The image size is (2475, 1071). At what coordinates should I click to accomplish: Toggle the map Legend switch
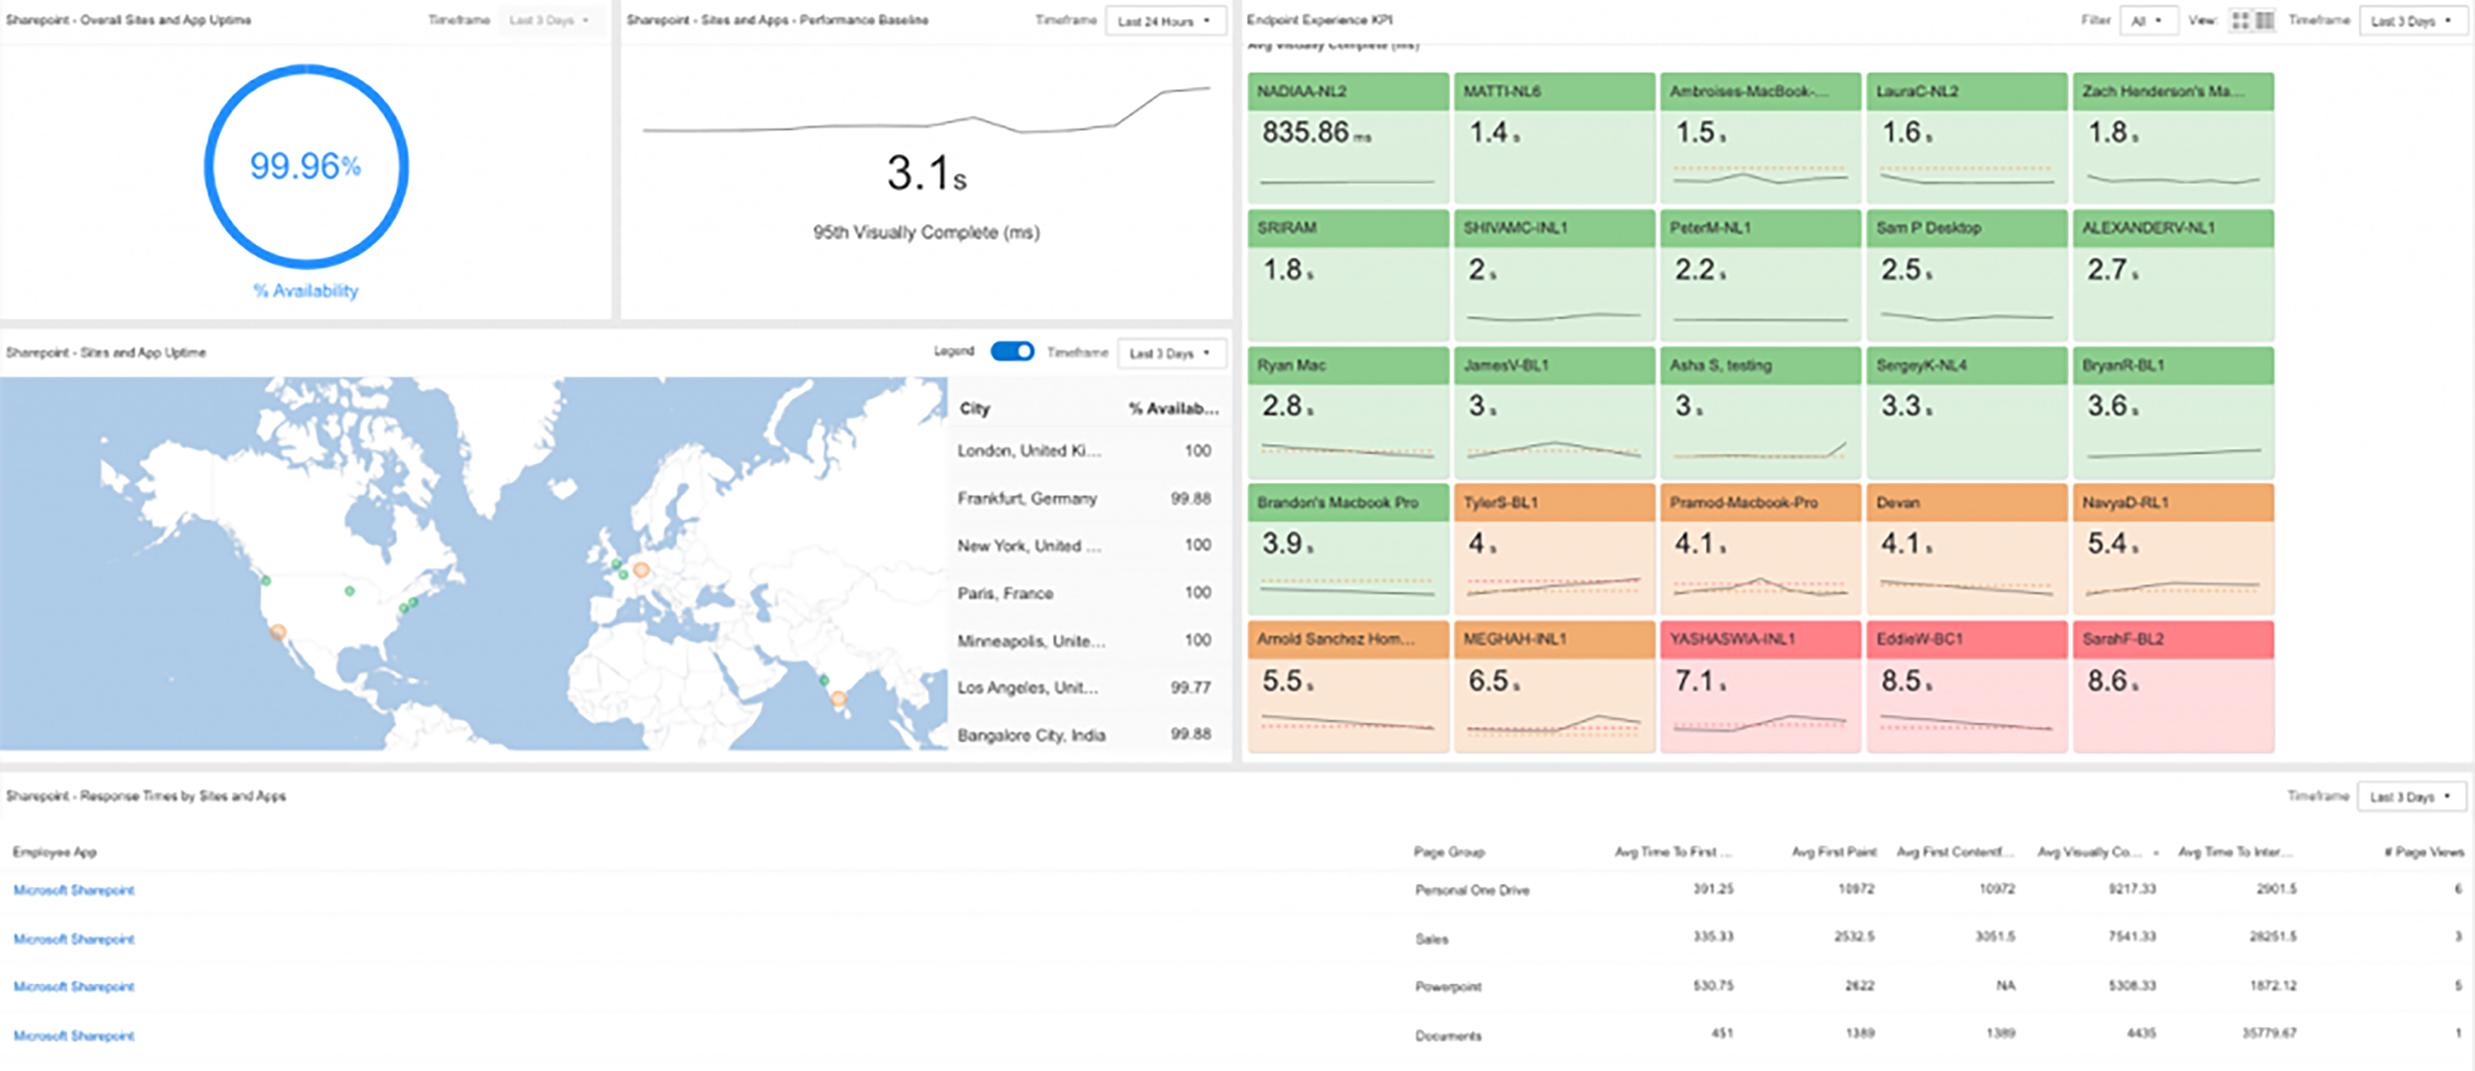(1012, 352)
